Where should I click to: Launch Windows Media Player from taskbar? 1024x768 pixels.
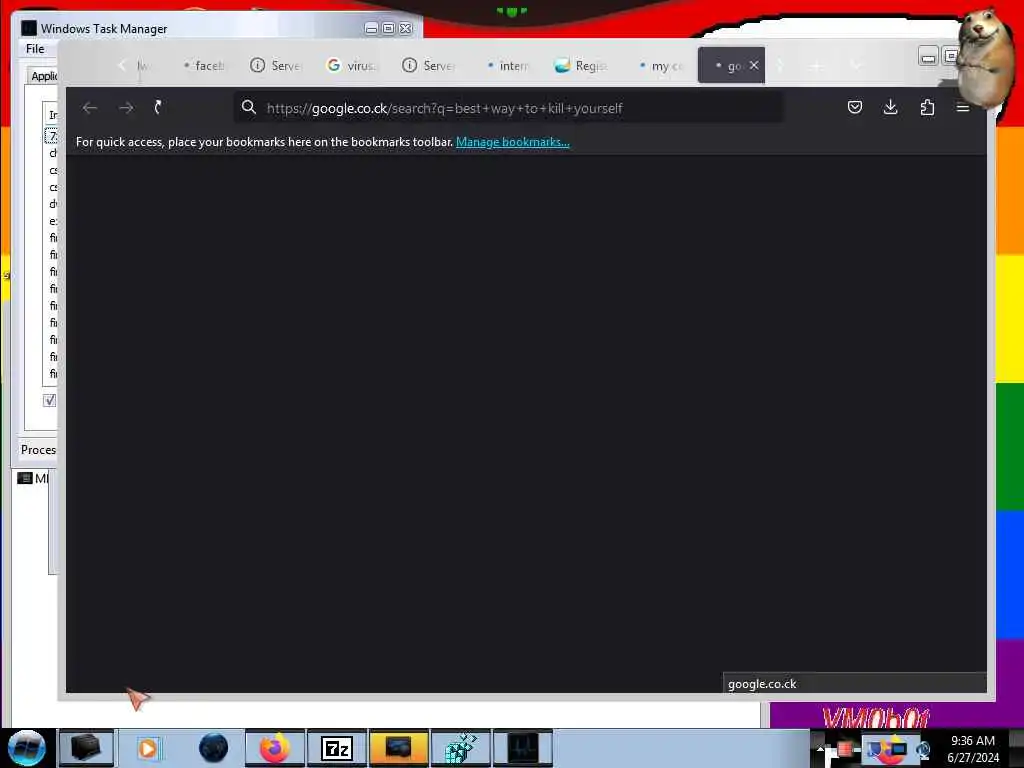click(x=148, y=748)
